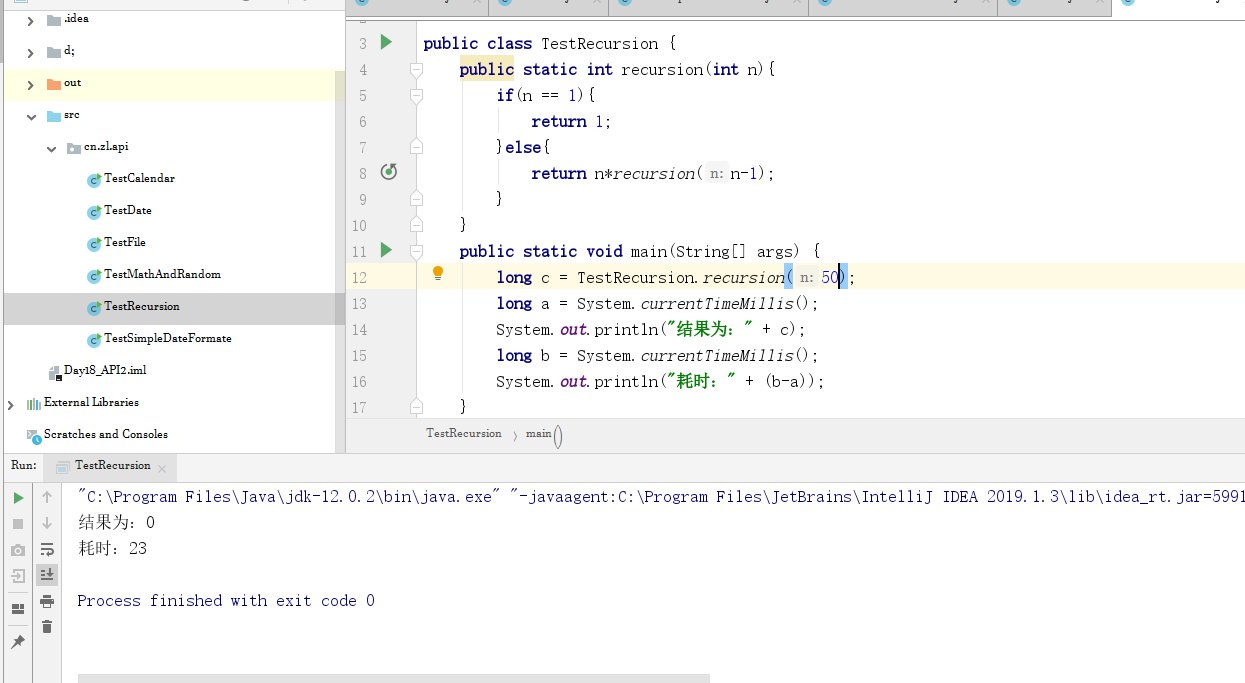Click the .idea folder label
Screen dimensions: 1245x683
[76, 19]
